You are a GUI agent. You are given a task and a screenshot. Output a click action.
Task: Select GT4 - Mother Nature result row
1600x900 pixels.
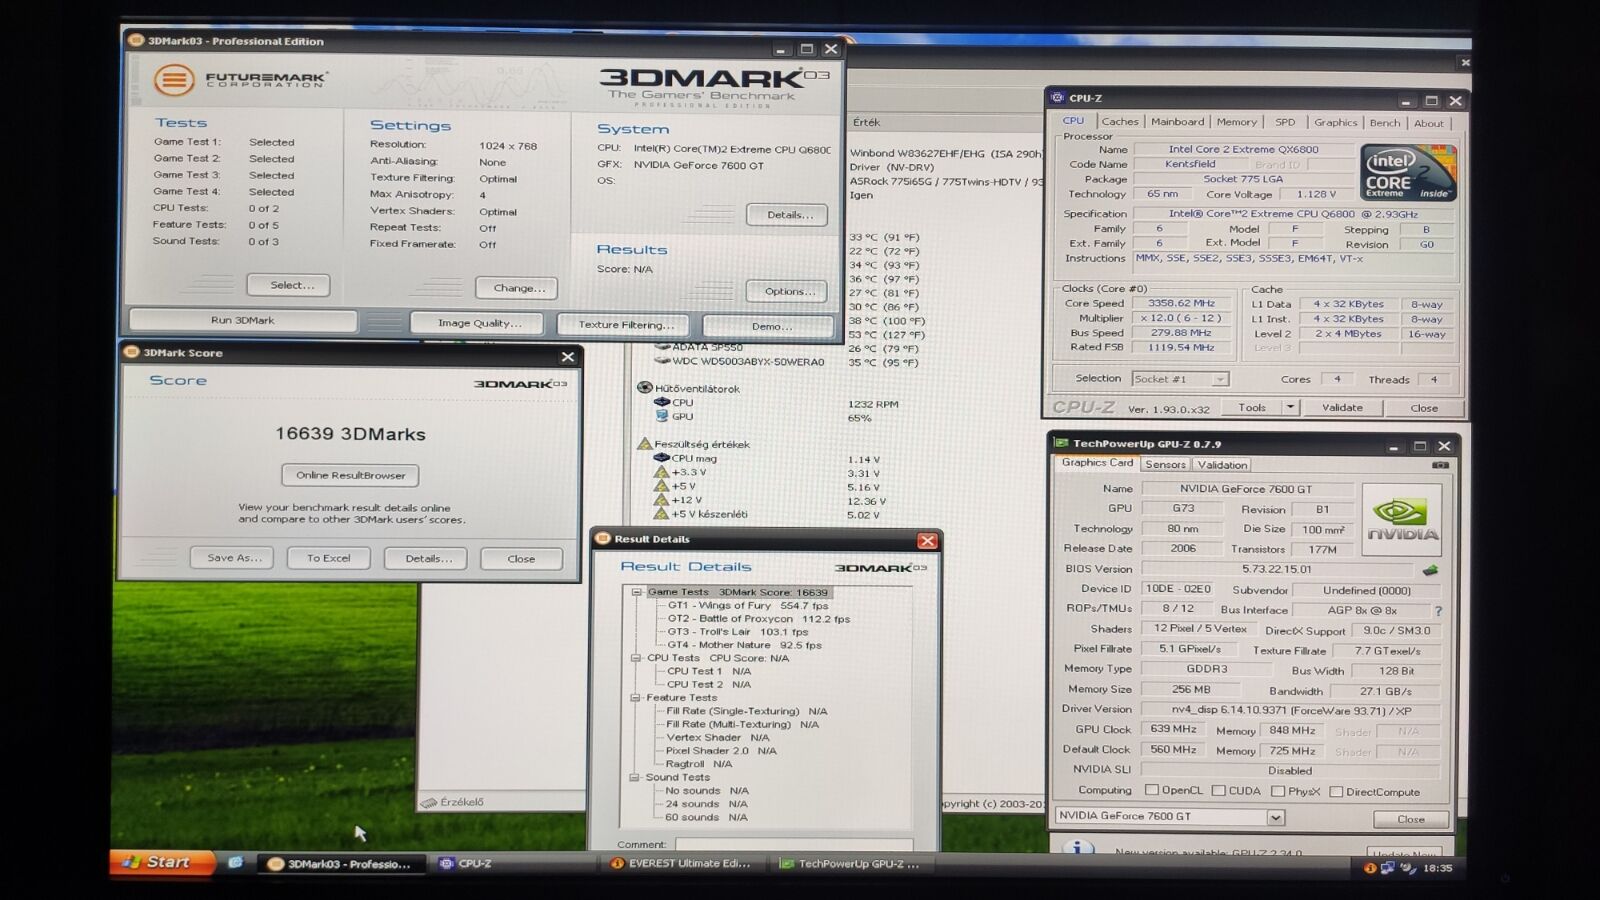tap(744, 645)
